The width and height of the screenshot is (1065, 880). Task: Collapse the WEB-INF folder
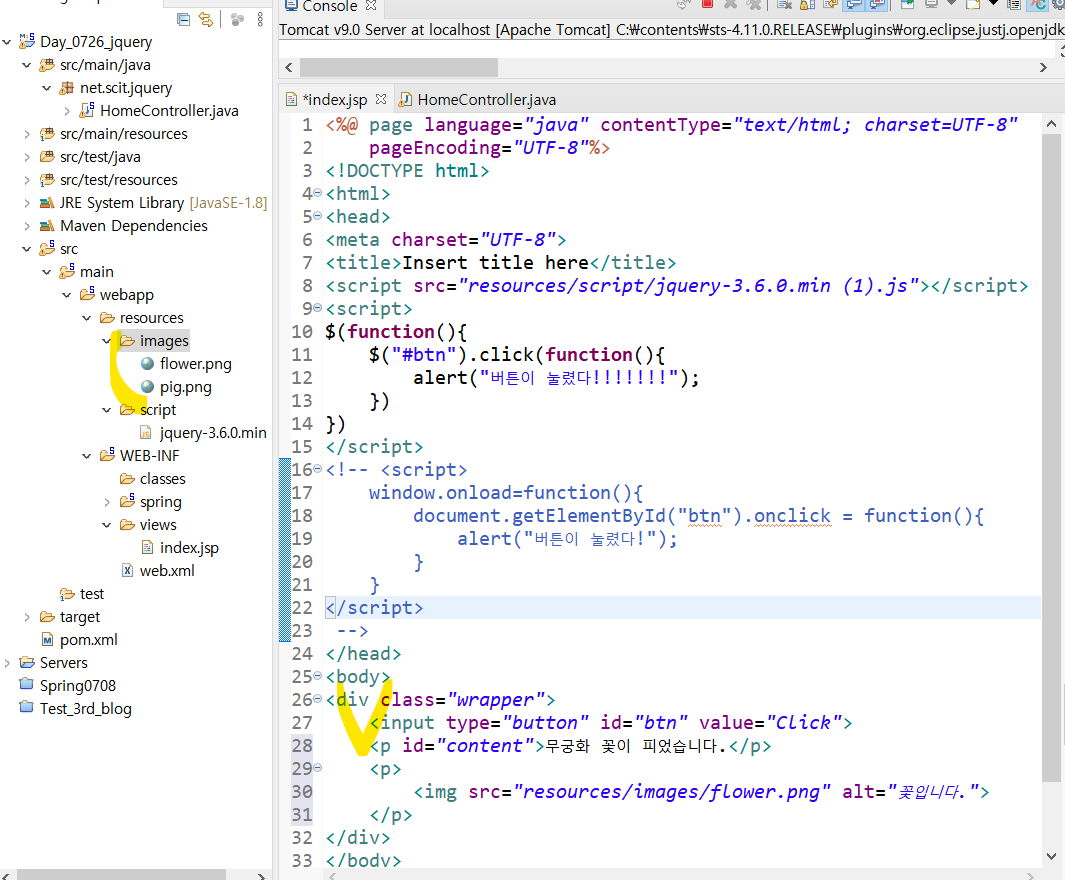pos(86,456)
